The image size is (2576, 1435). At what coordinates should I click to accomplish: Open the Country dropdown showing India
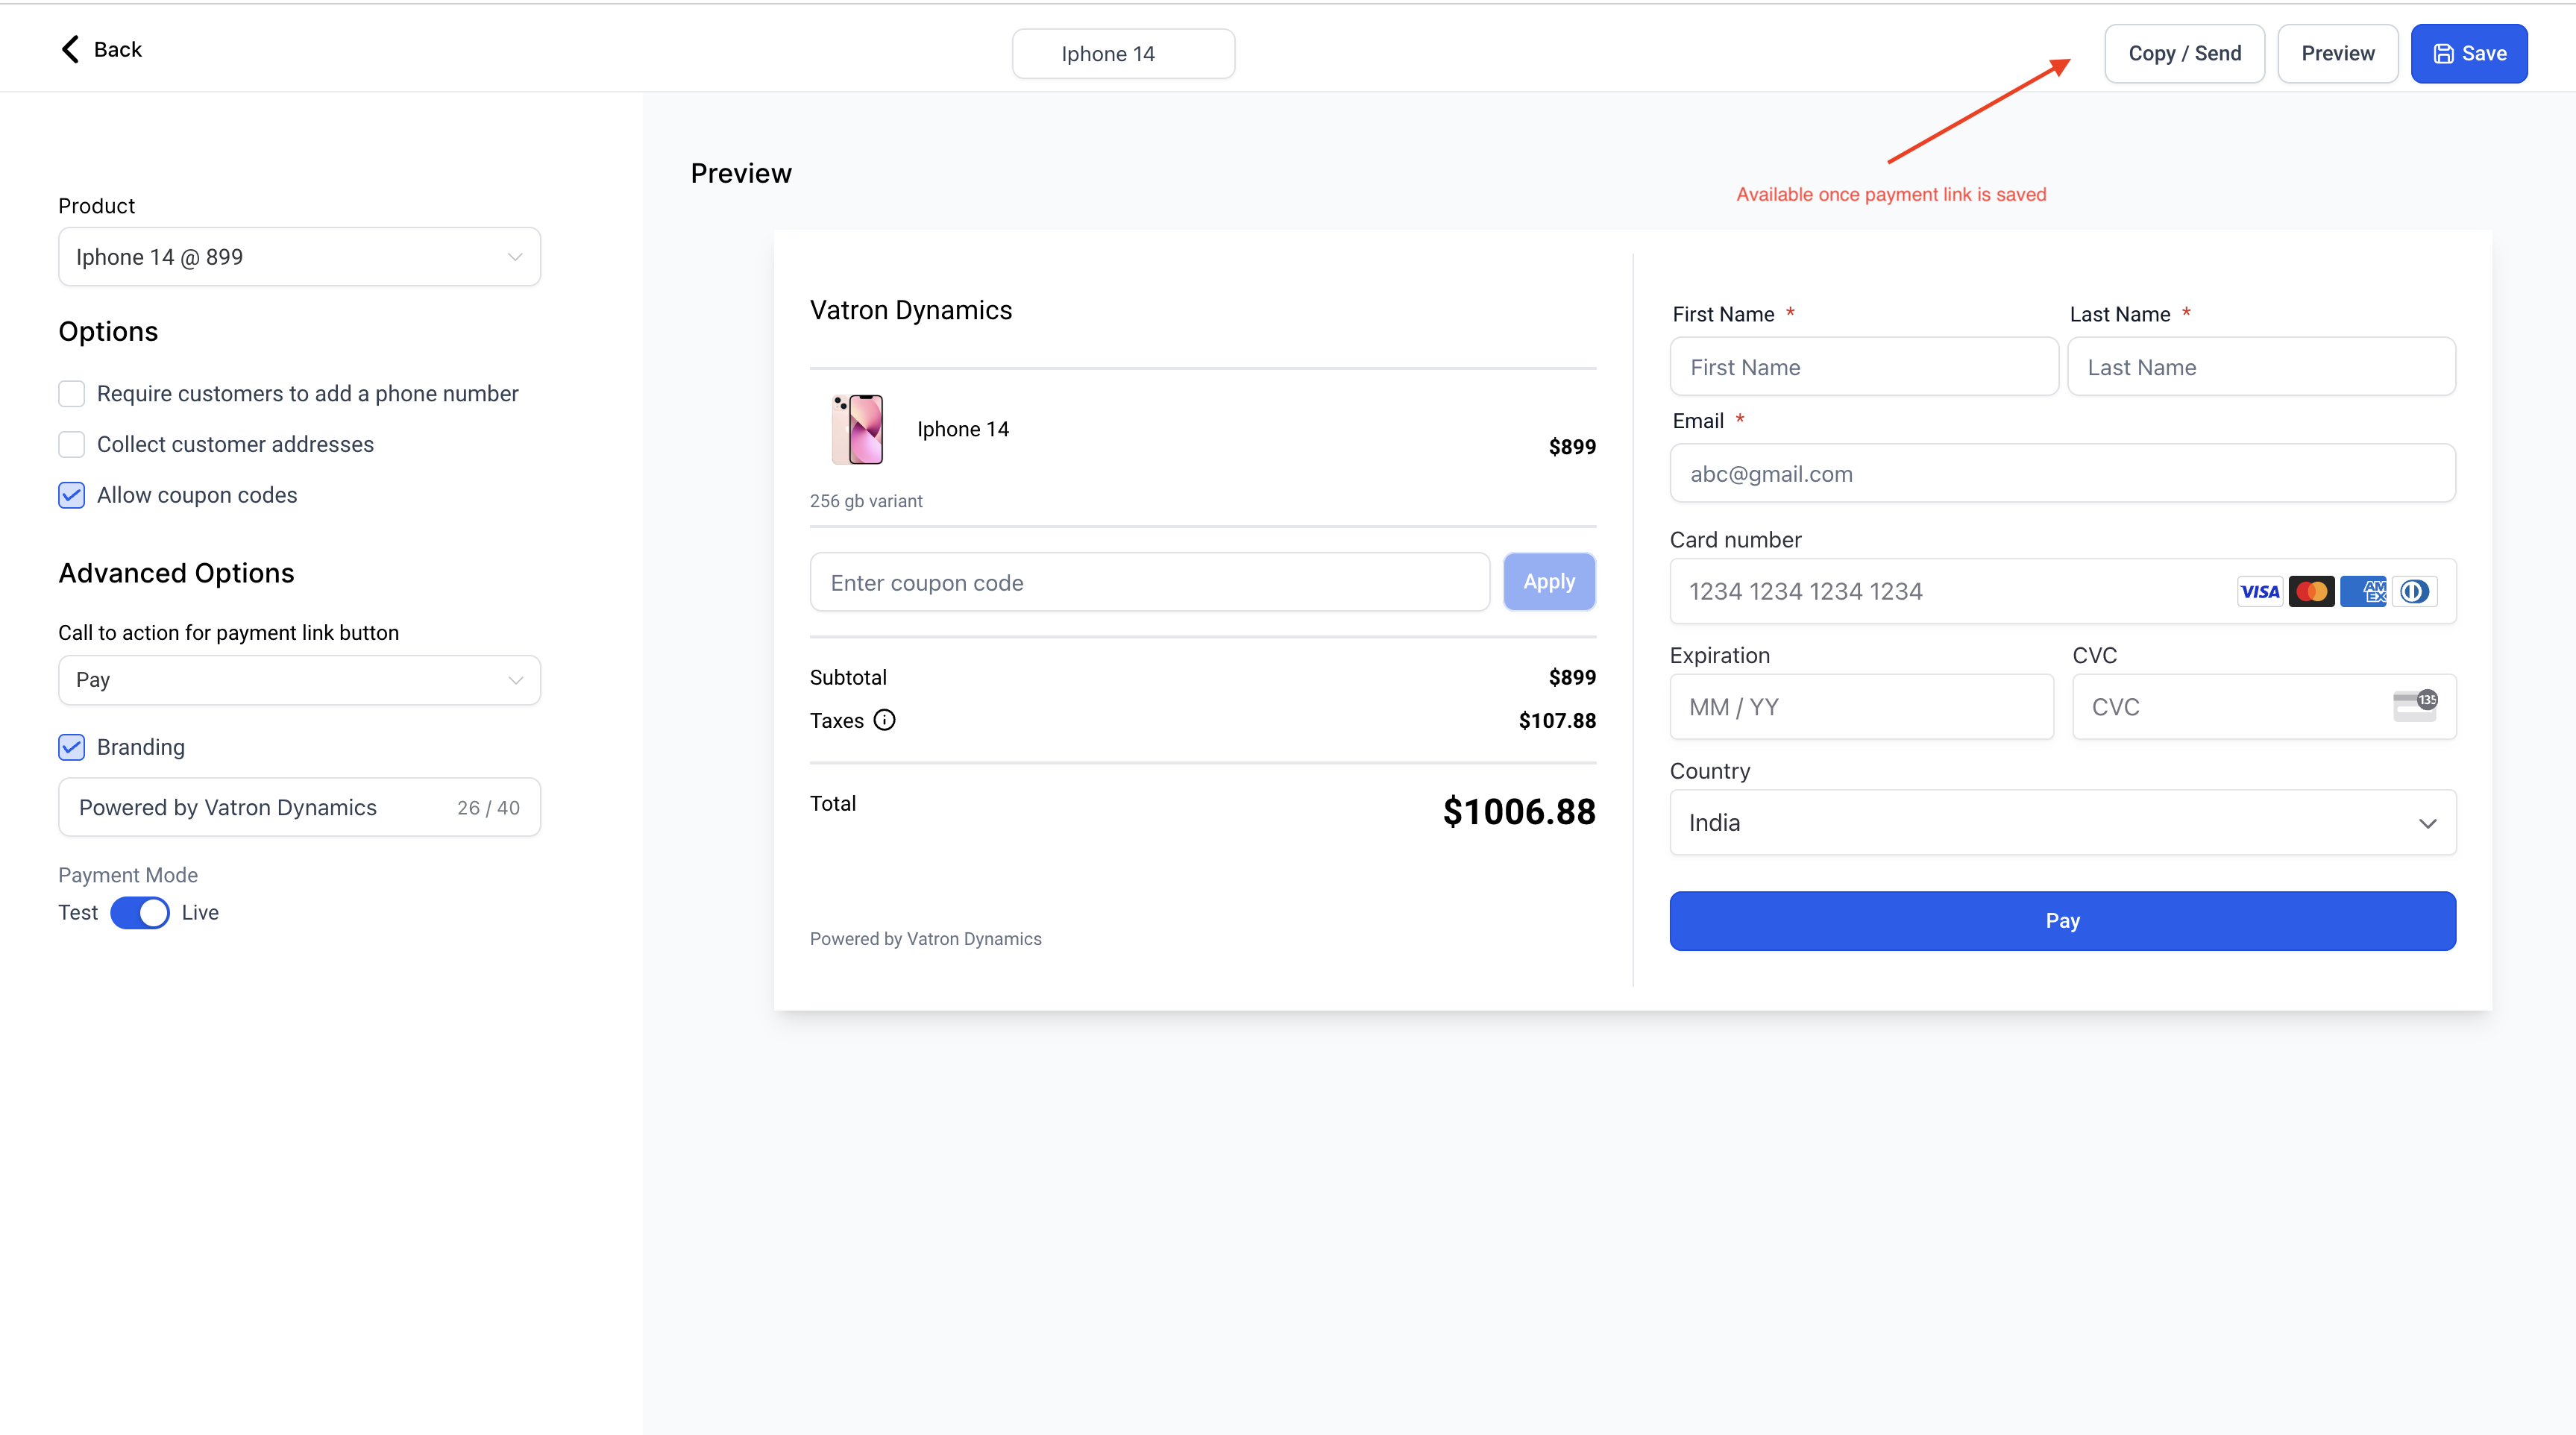(2062, 823)
